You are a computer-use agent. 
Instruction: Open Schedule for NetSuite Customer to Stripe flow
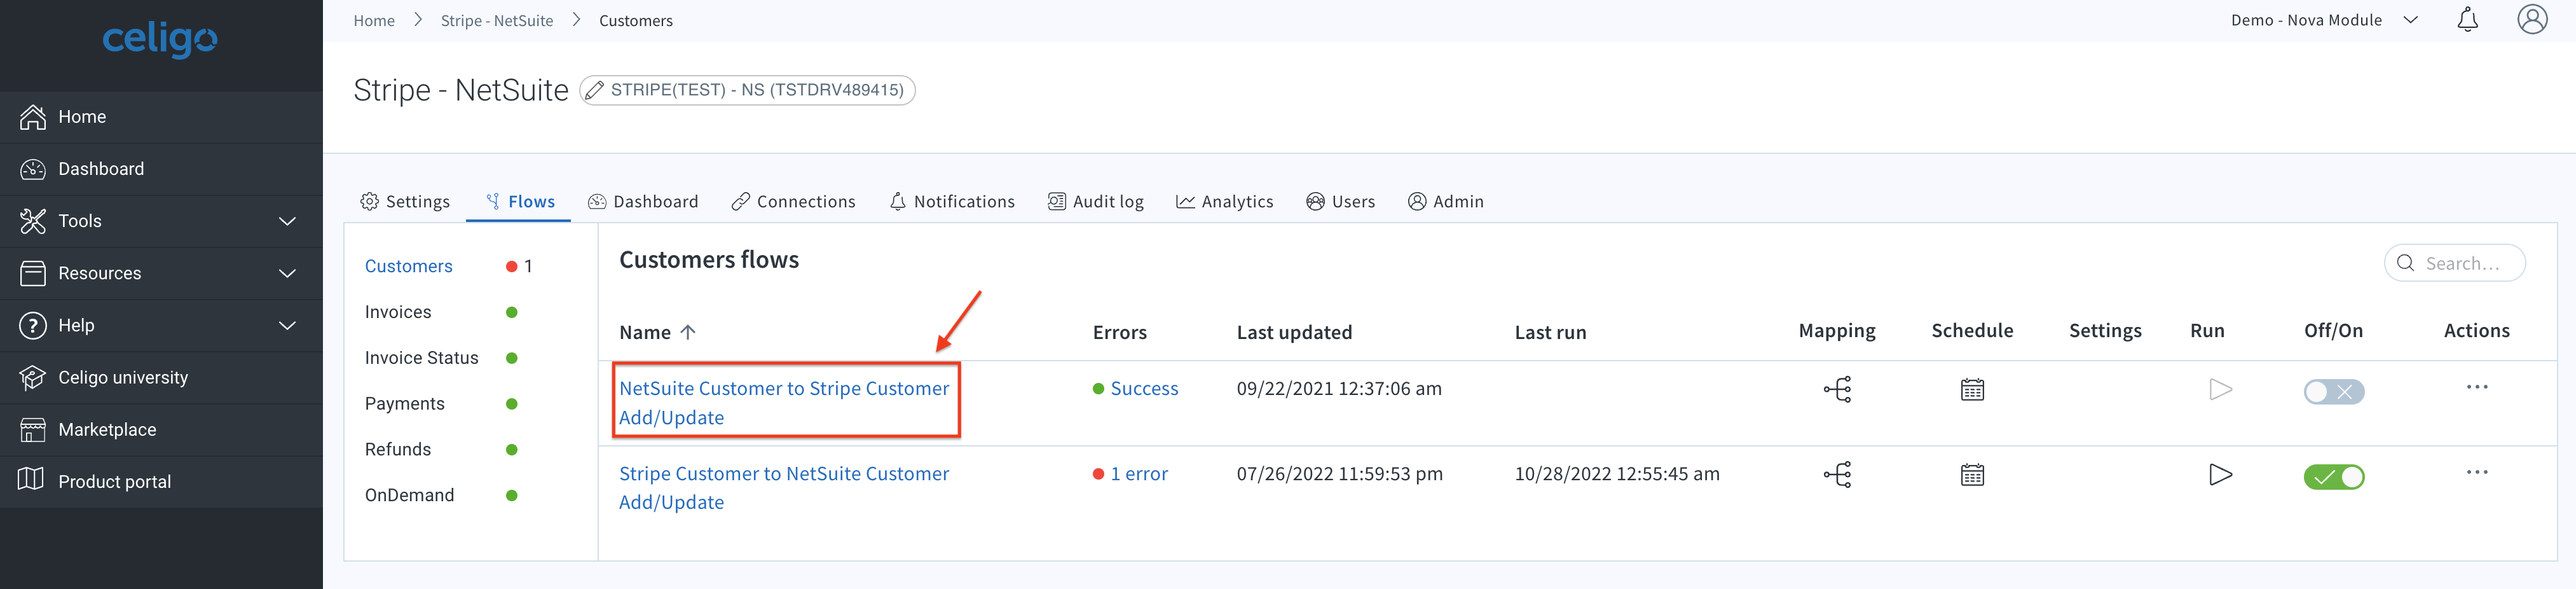click(x=1972, y=389)
